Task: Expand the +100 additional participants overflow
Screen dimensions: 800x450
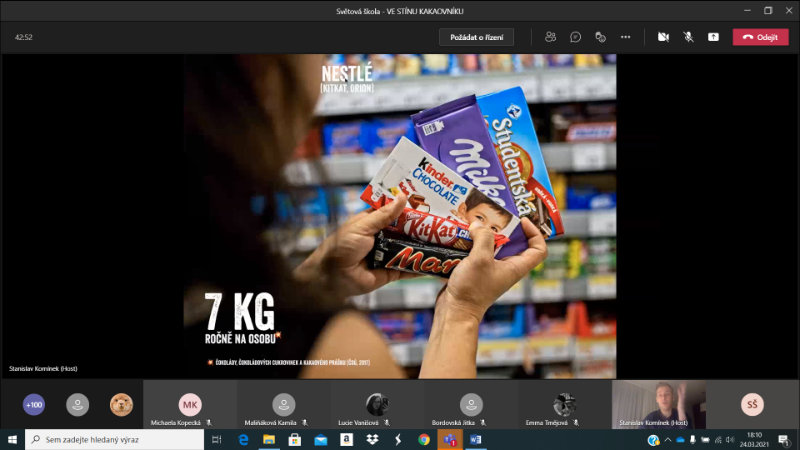Action: pos(34,405)
